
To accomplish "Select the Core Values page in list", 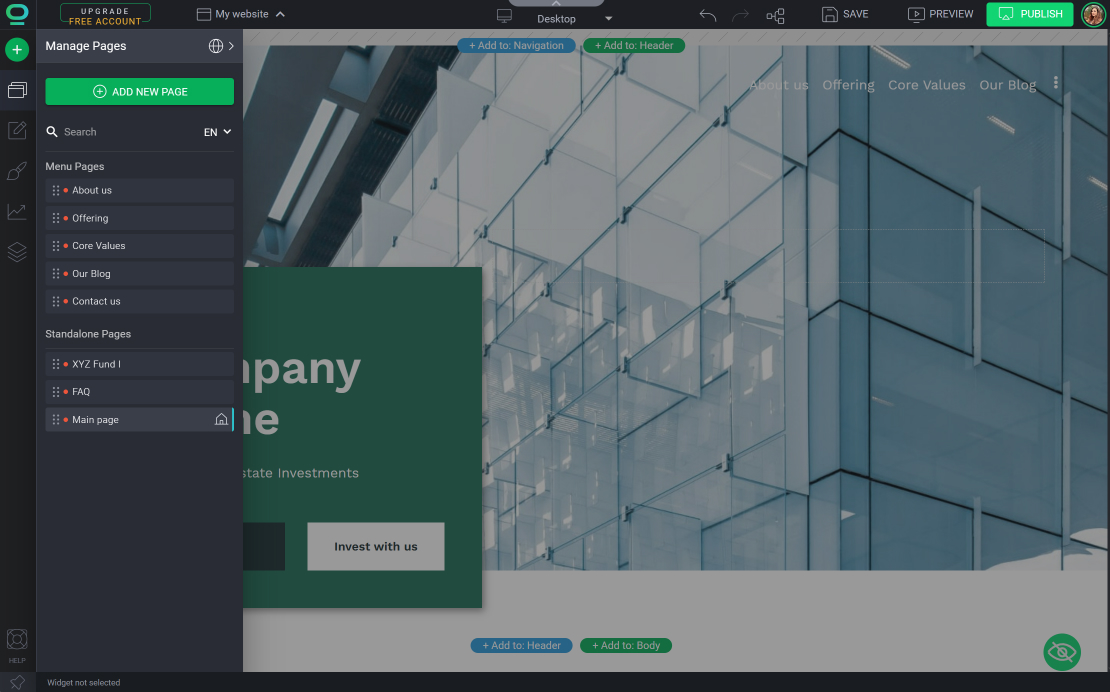I will (139, 246).
